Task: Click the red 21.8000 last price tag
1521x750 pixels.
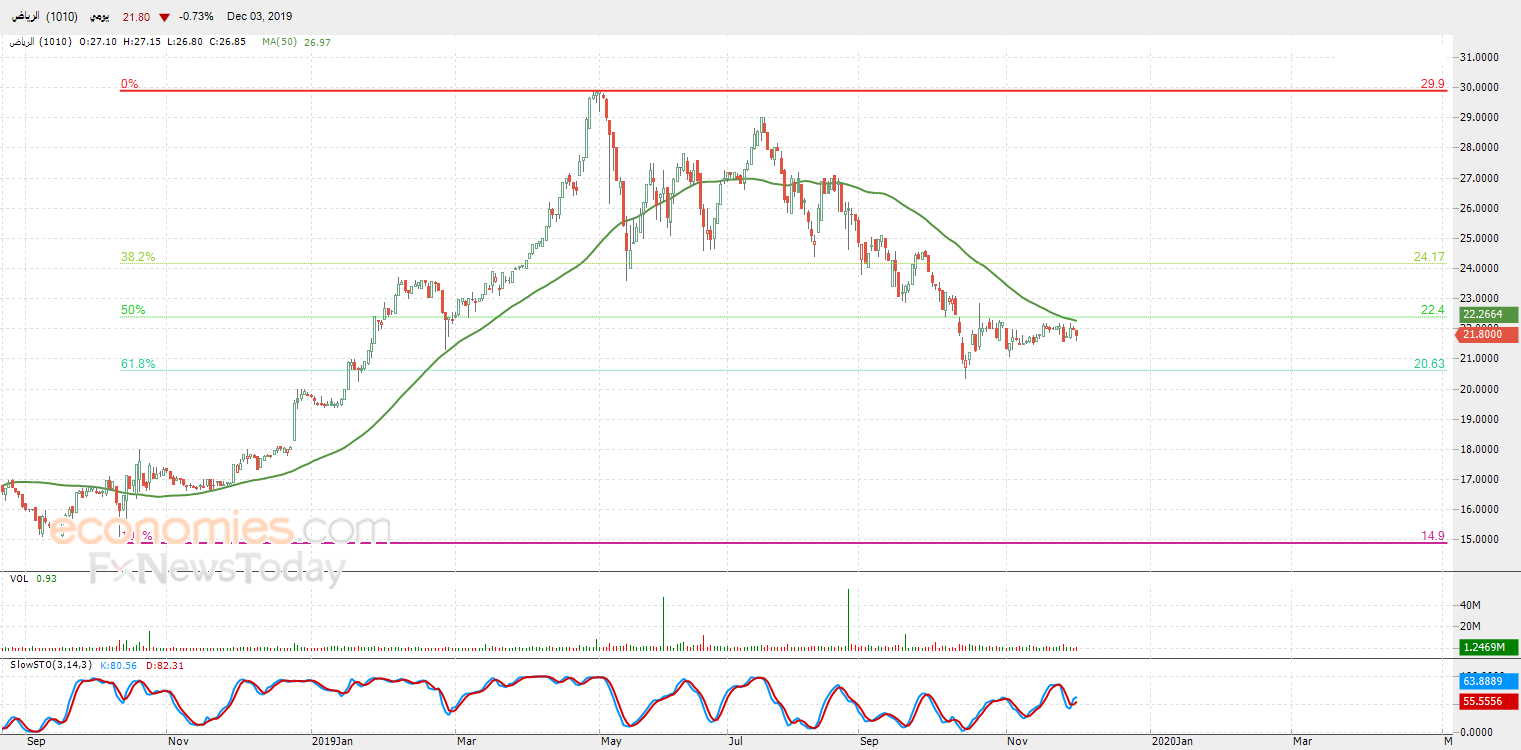Action: [1488, 334]
